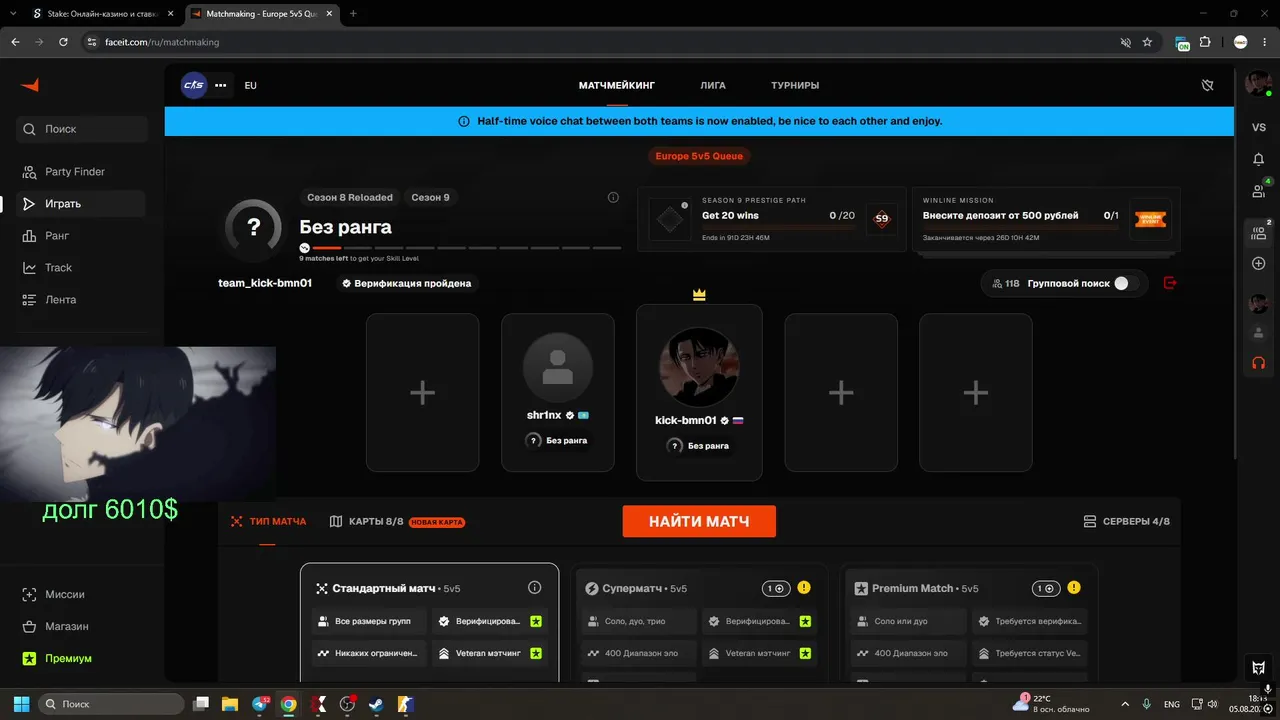The image size is (1280, 720).
Task: Open Track in the sidebar
Action: pyautogui.click(x=82, y=268)
